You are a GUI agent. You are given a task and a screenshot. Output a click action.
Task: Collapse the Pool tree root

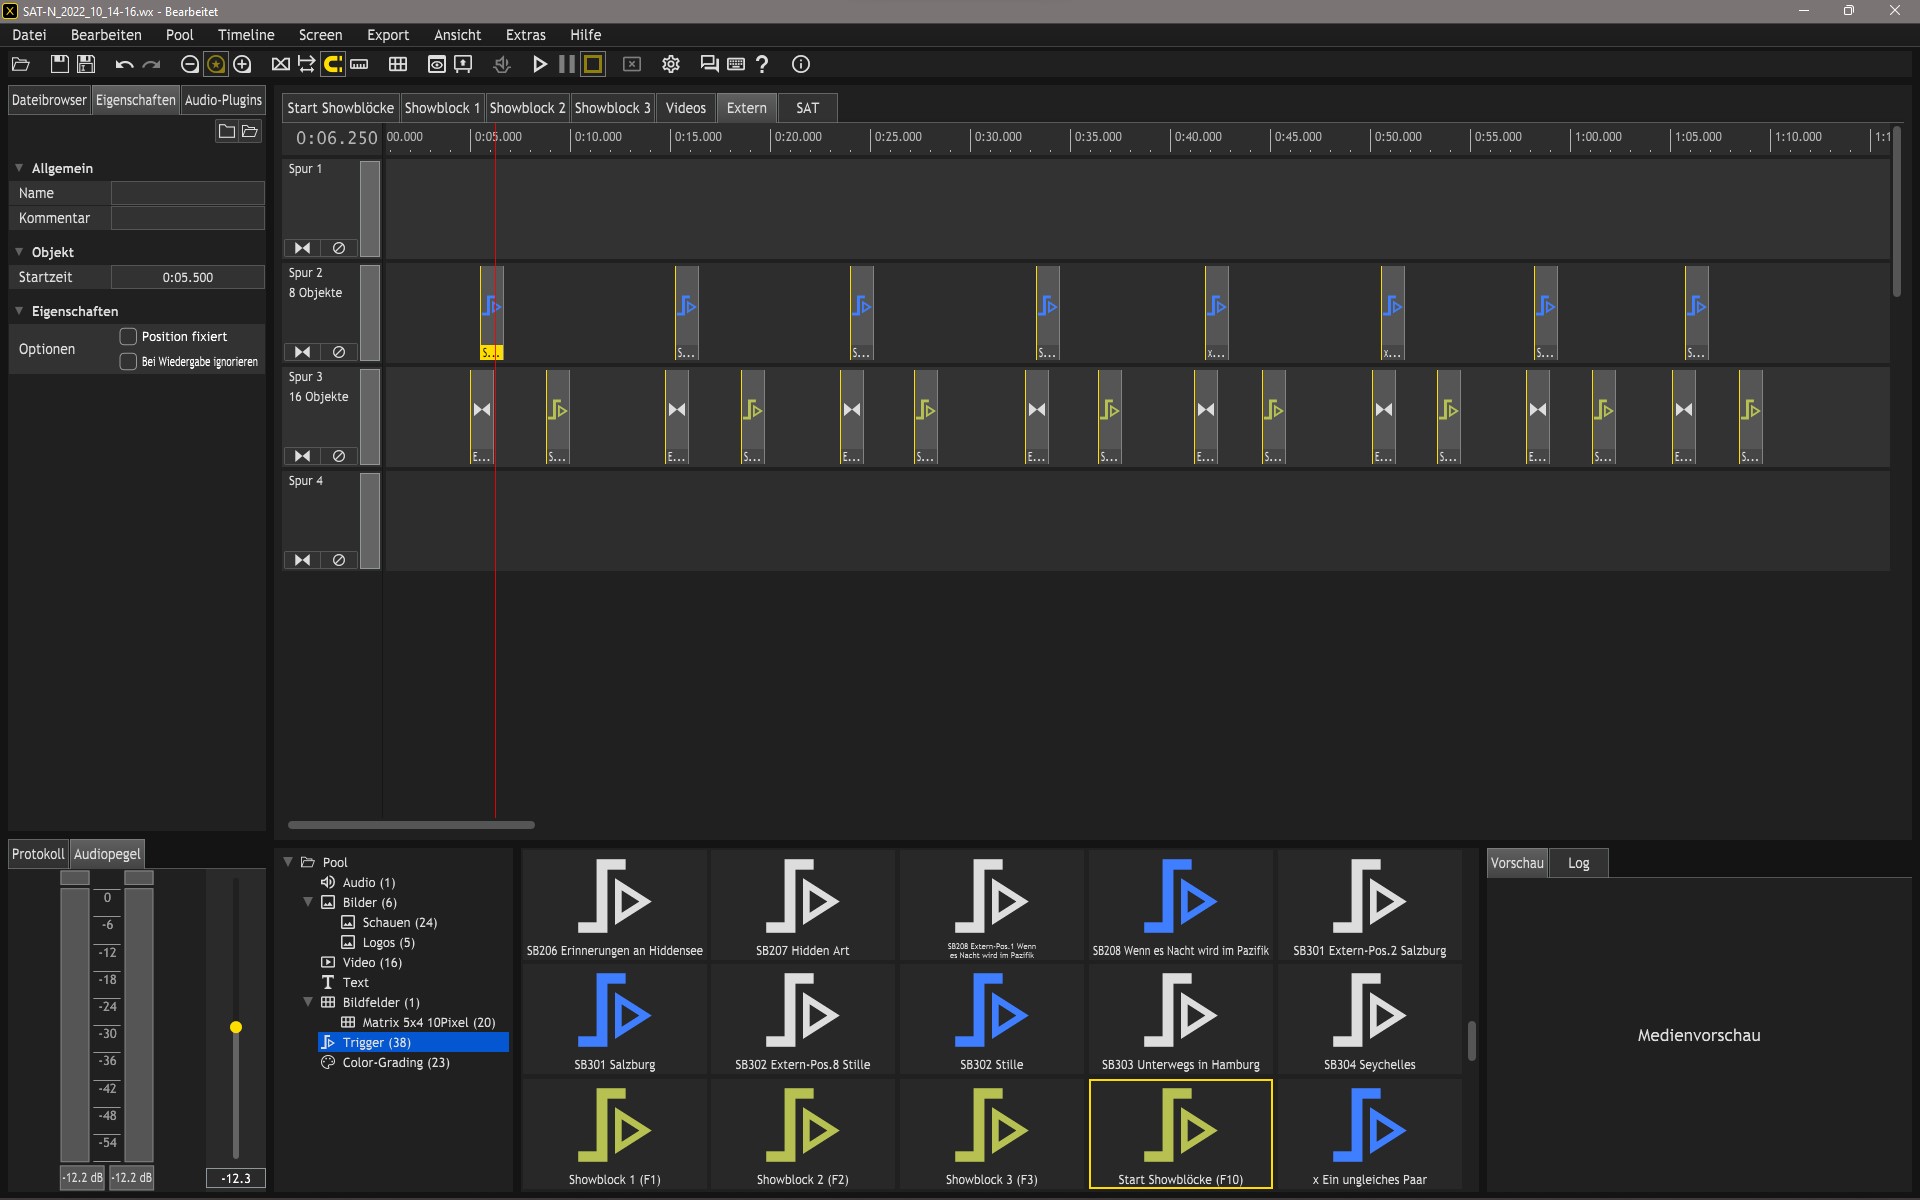[288, 862]
